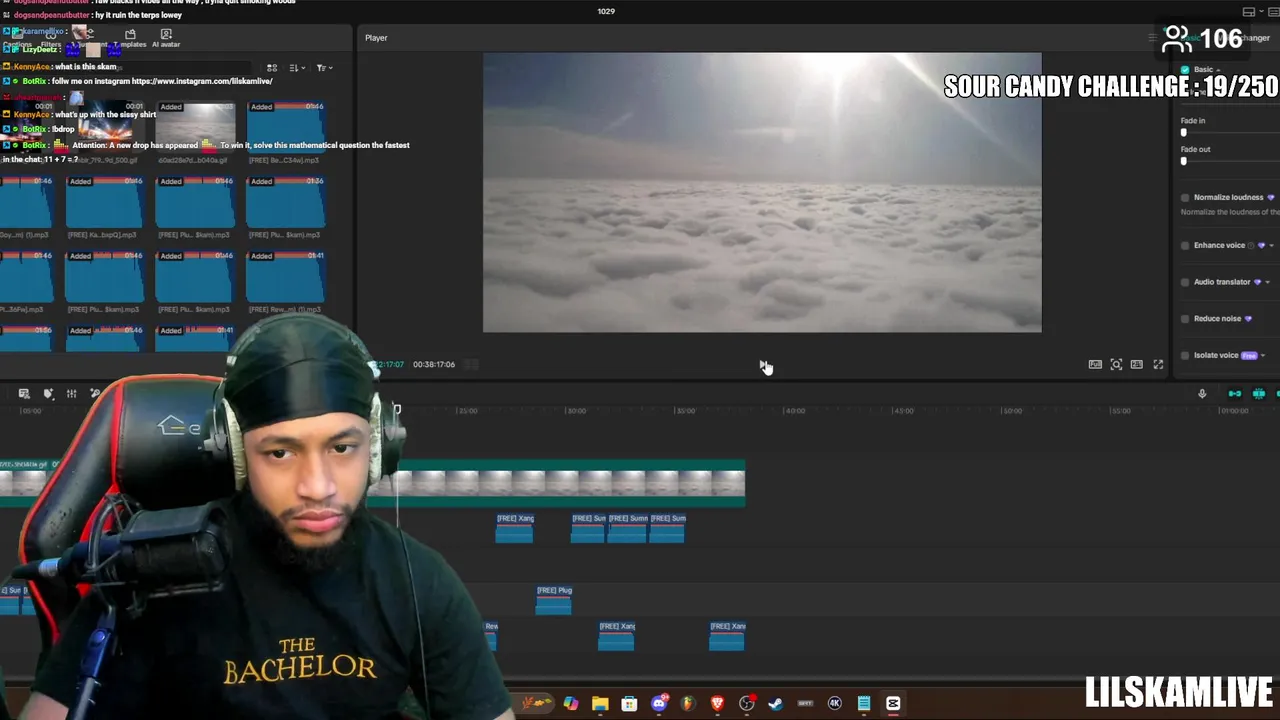Open FL Studio from the taskbar
The width and height of the screenshot is (1280, 720).
pyautogui.click(x=687, y=704)
